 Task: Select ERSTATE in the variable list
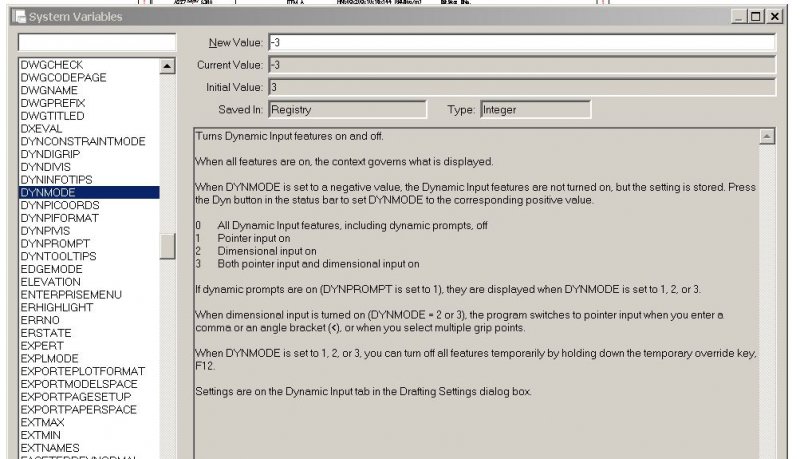point(45,333)
